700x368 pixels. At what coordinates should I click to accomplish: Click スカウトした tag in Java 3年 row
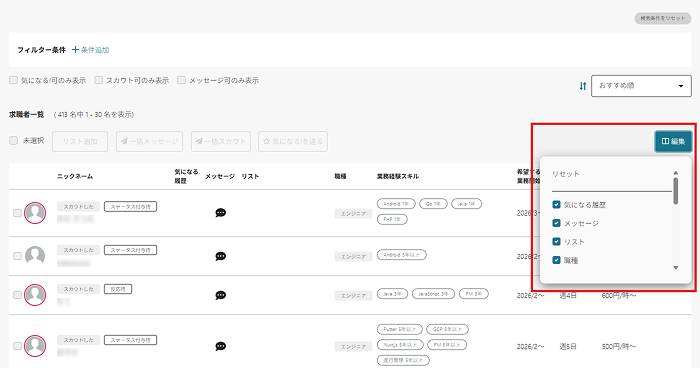[78, 289]
